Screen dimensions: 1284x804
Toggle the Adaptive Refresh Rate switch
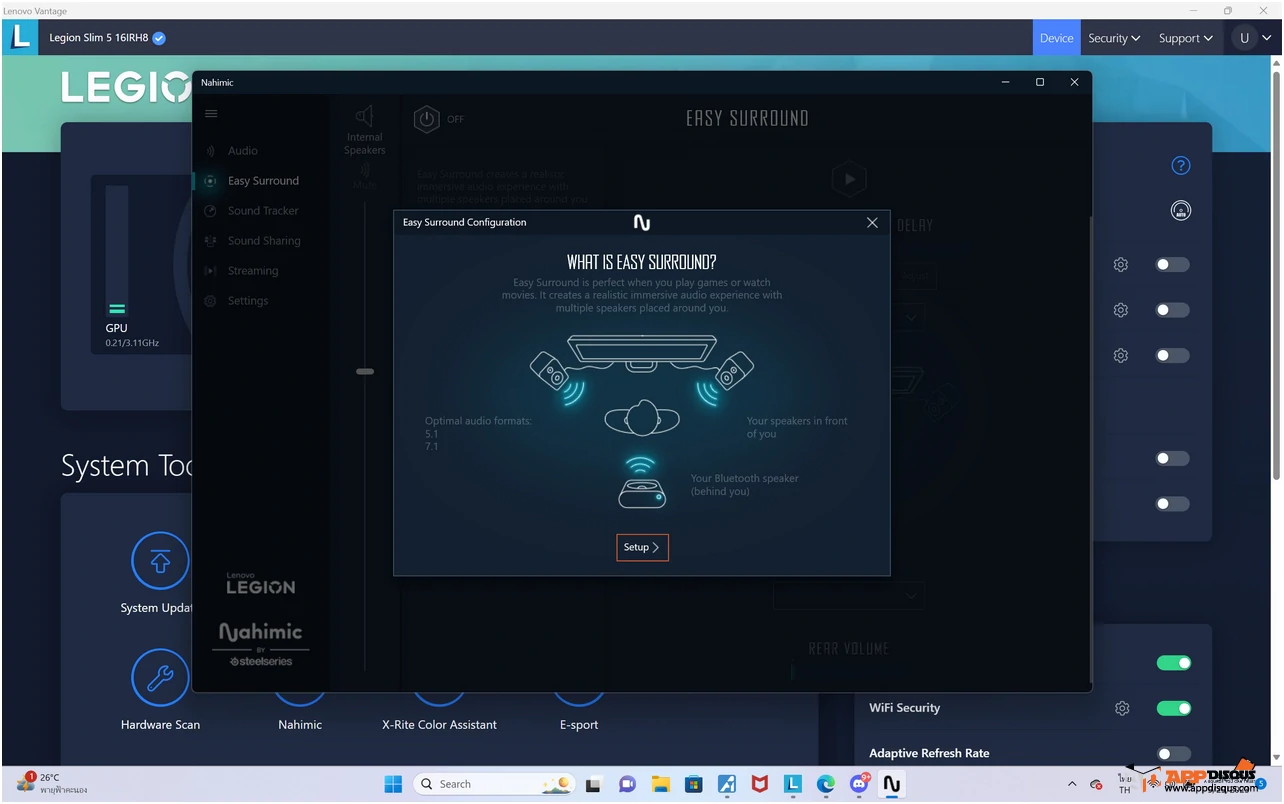[1174, 754]
